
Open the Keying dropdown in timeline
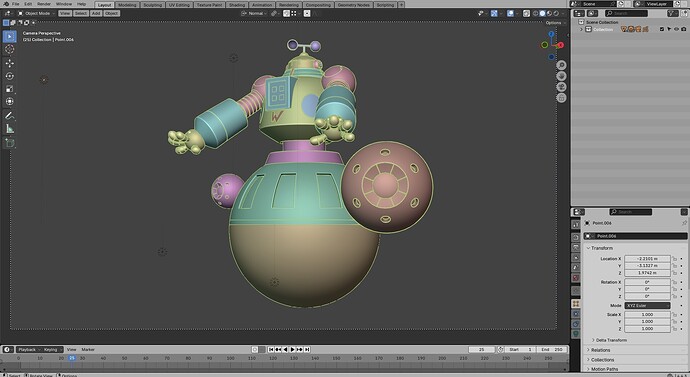pos(52,349)
